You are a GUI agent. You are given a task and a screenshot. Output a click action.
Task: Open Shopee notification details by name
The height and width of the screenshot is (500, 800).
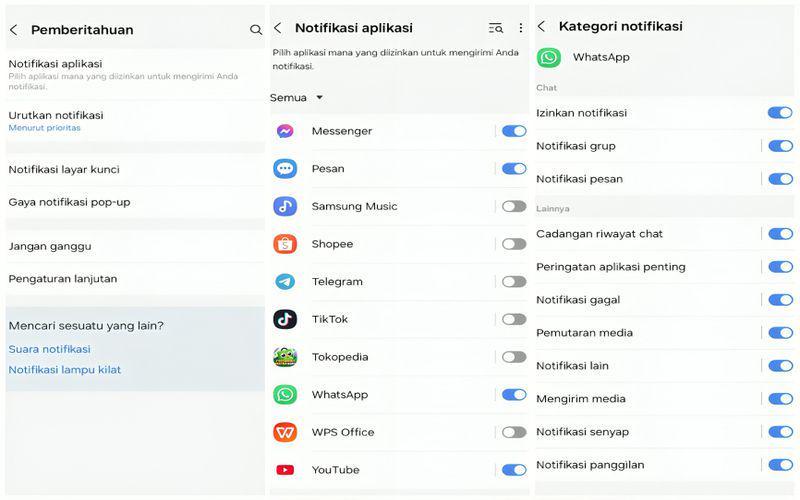pyautogui.click(x=332, y=244)
